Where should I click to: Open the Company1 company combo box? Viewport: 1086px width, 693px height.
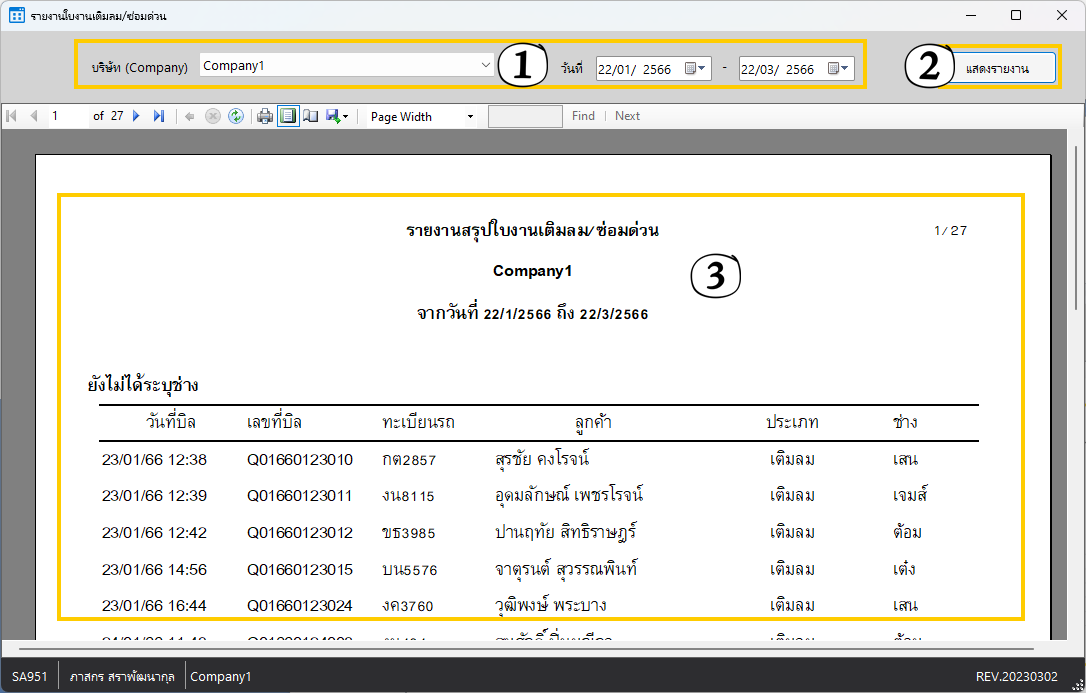click(x=486, y=66)
